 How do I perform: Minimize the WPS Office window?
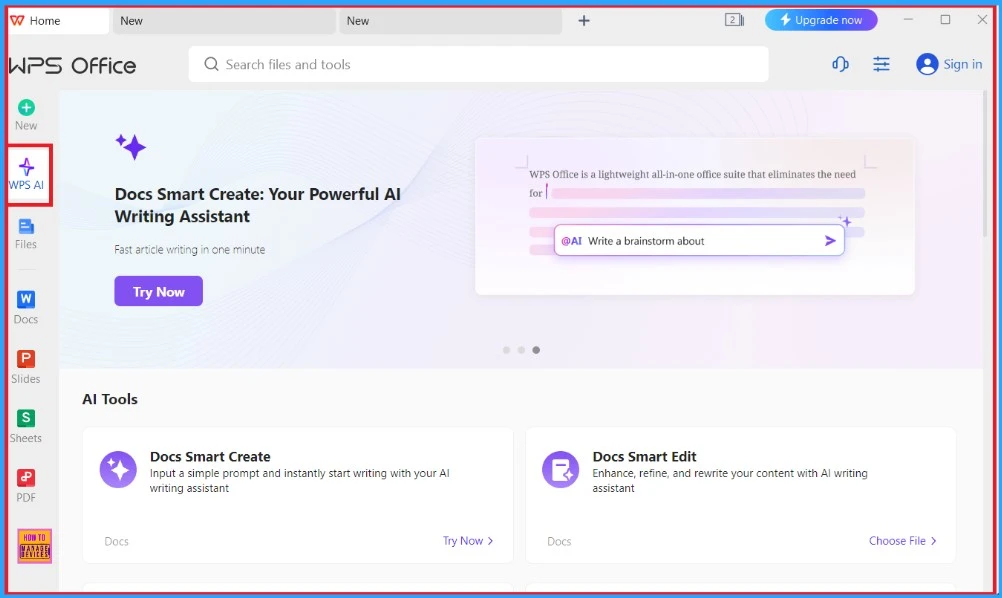click(908, 20)
